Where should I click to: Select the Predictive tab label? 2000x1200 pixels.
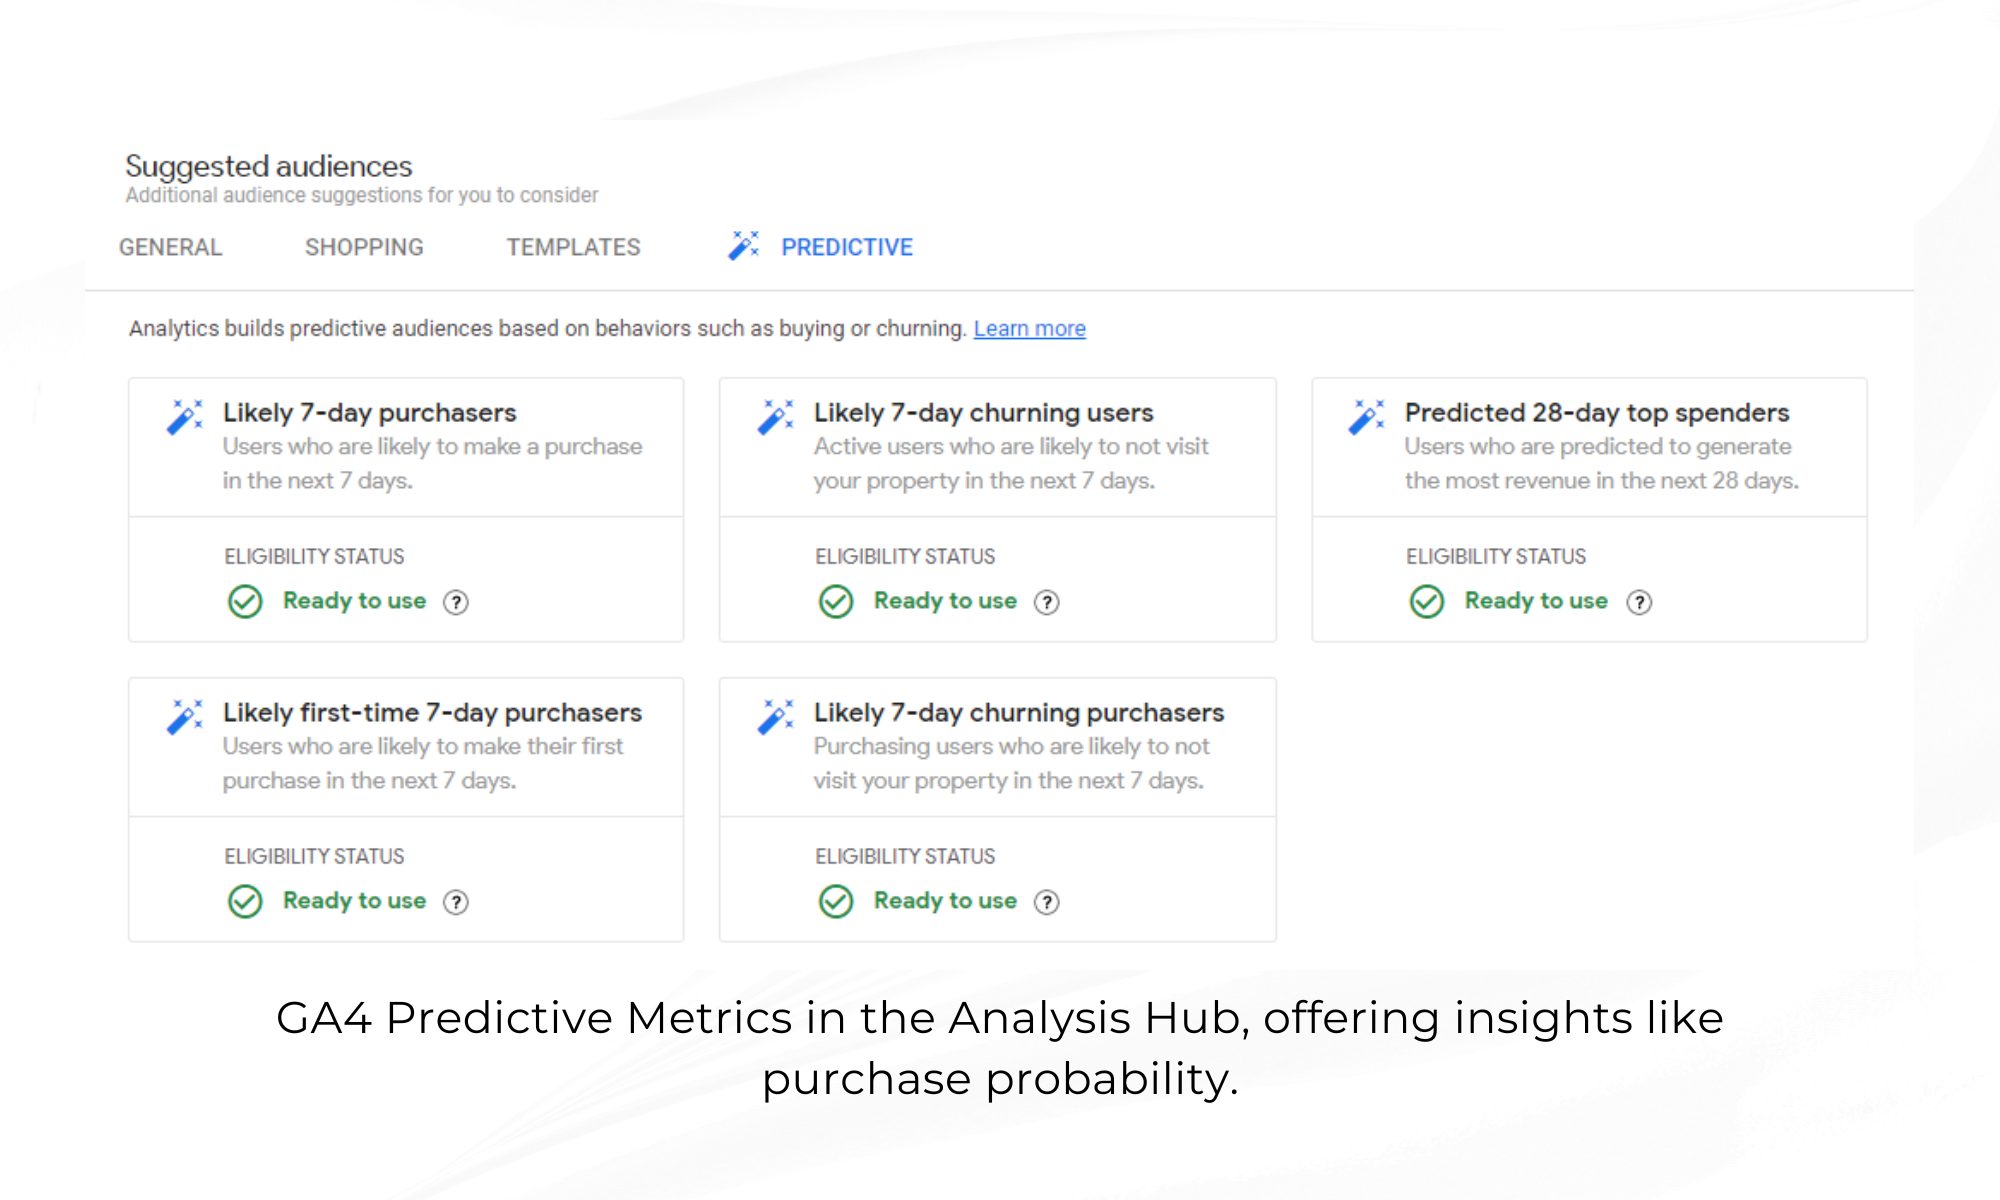[847, 247]
